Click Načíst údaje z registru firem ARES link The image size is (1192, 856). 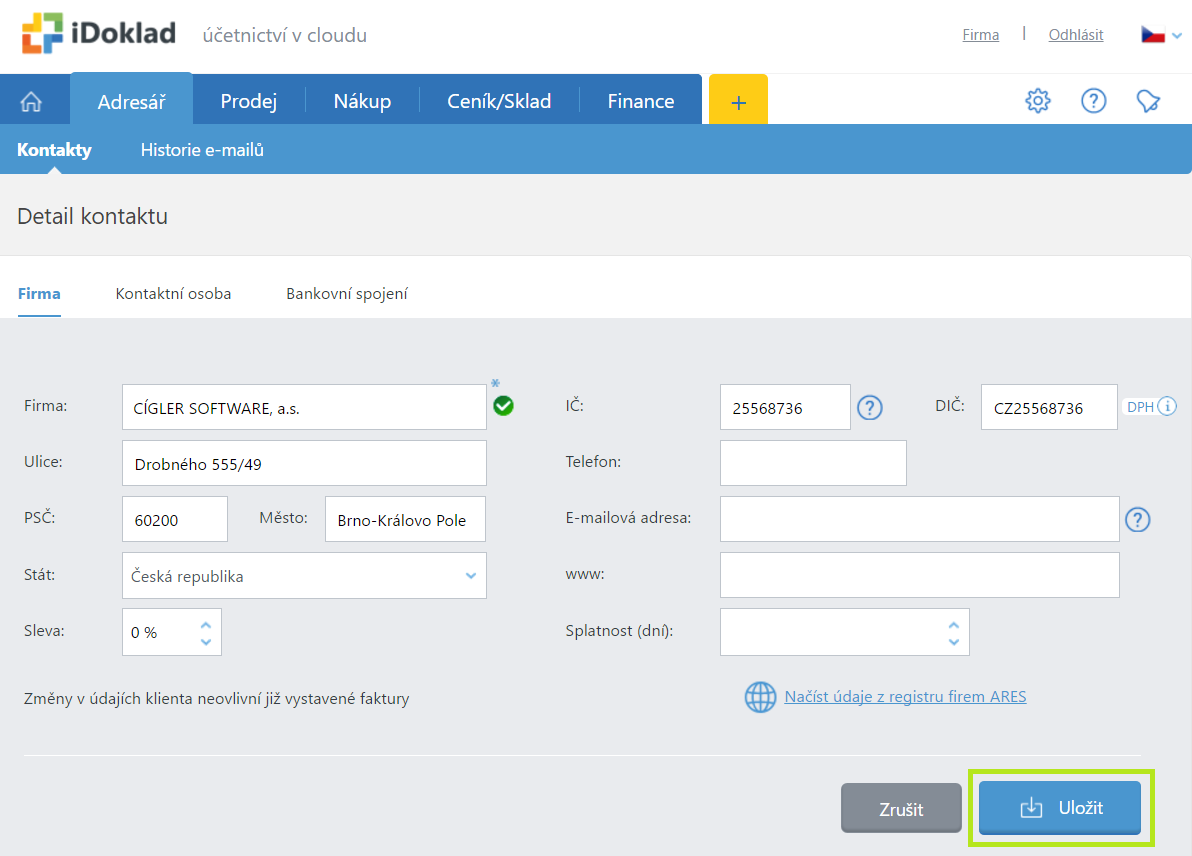coord(905,696)
